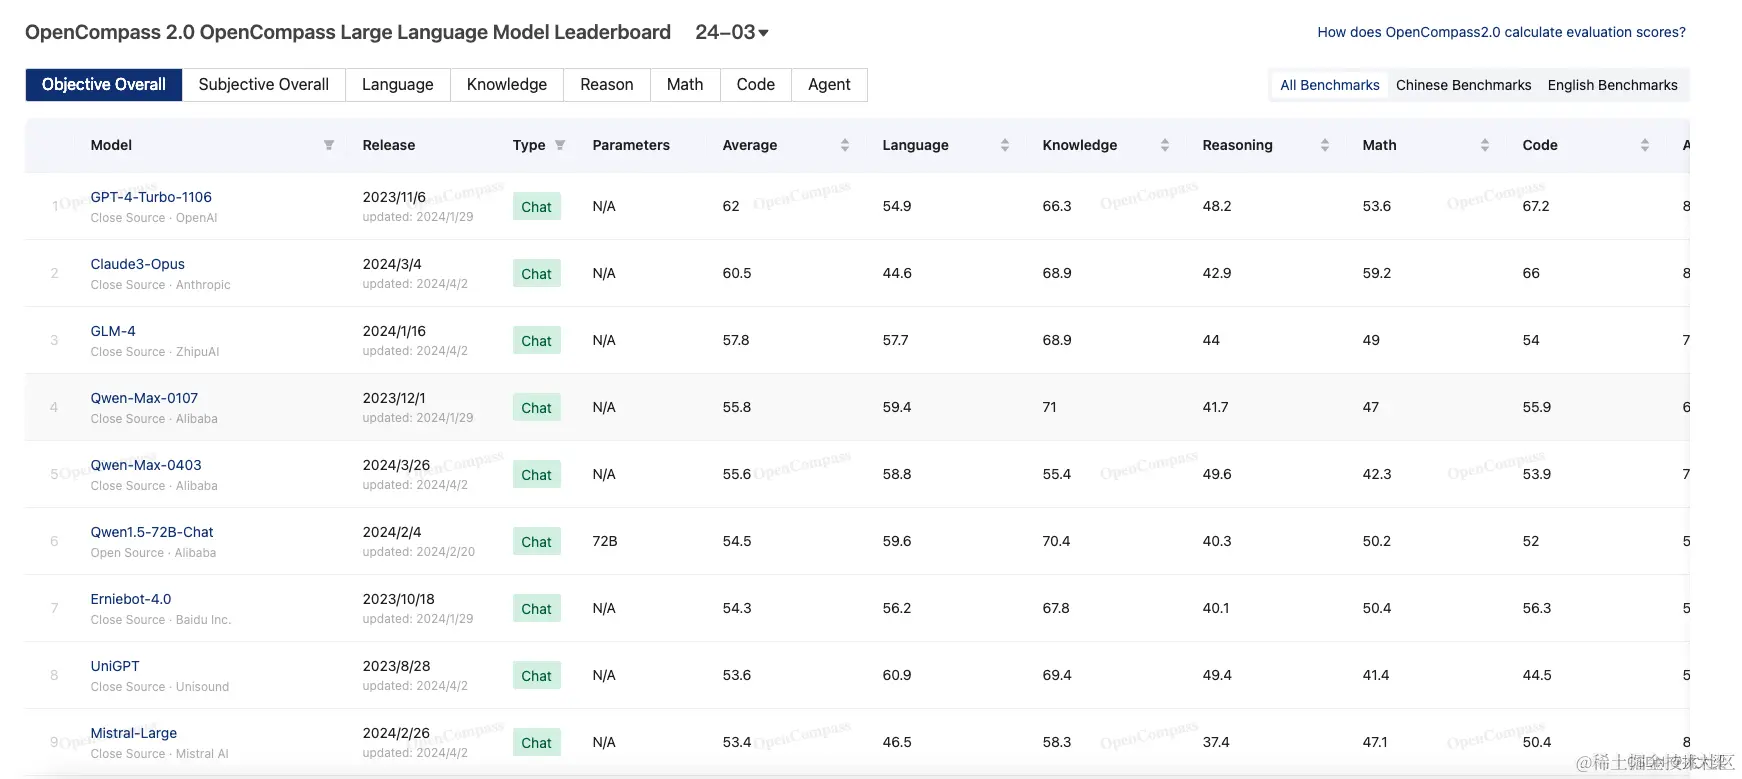Click release date 2024/2/26 for Mistral-Large
Screen dimensions: 1742x779
pos(396,733)
